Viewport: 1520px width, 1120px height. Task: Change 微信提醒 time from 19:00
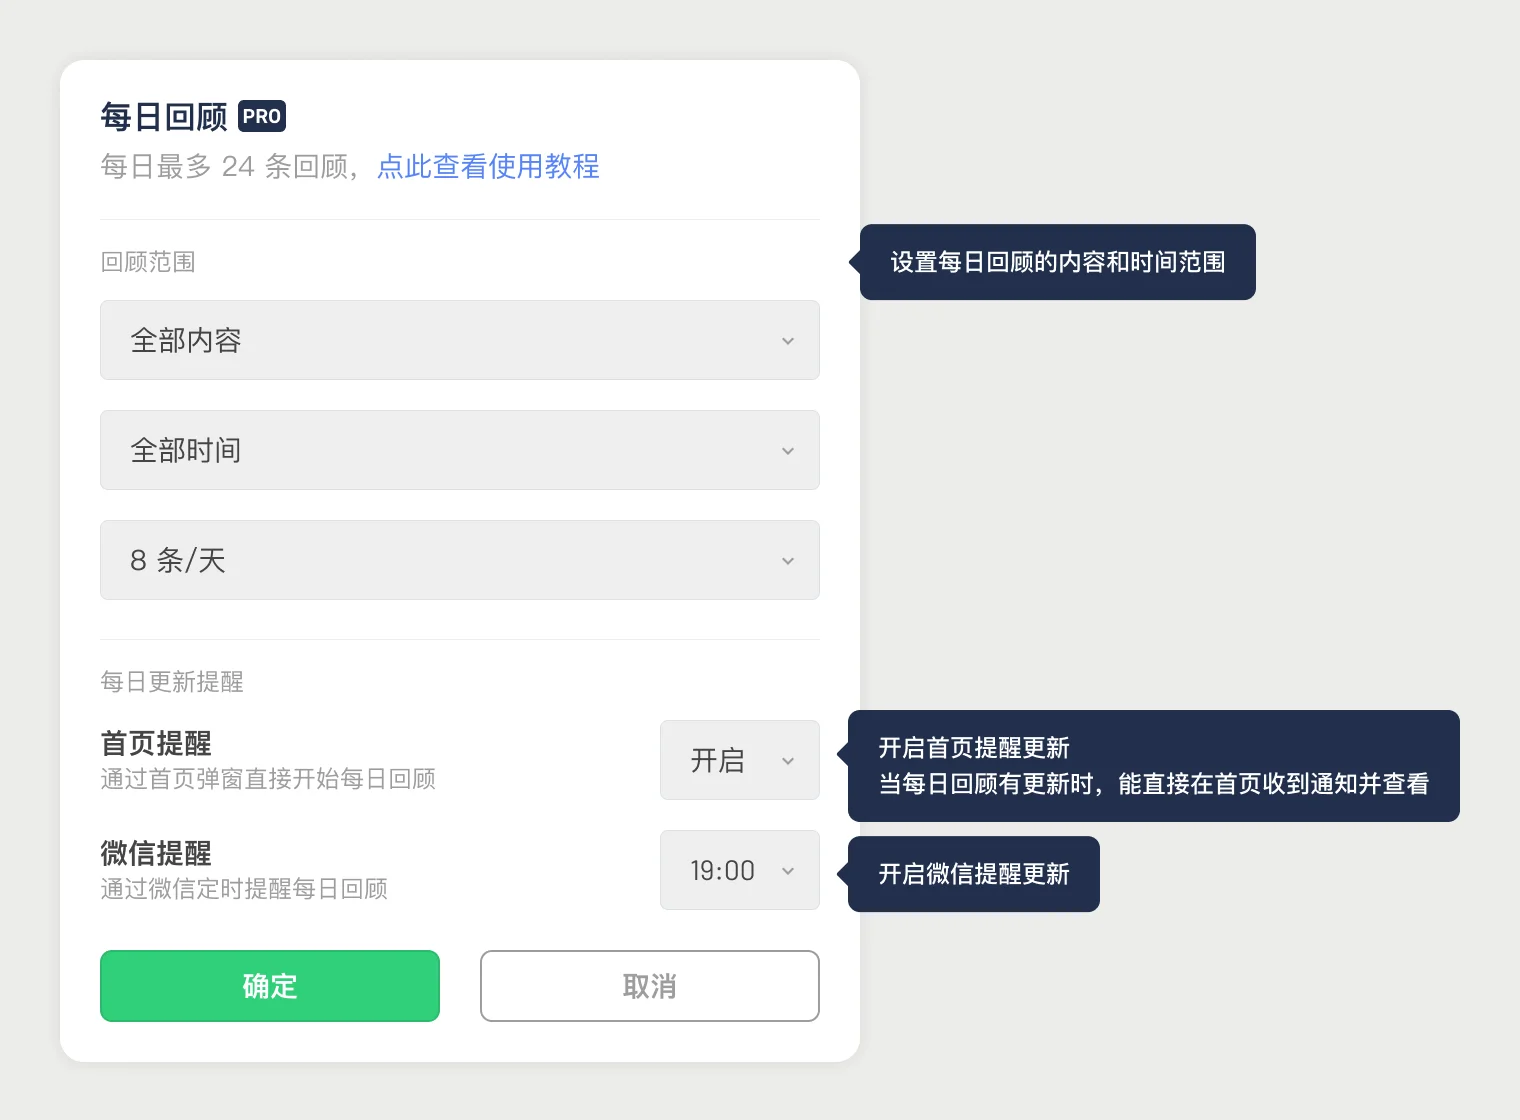(x=740, y=870)
